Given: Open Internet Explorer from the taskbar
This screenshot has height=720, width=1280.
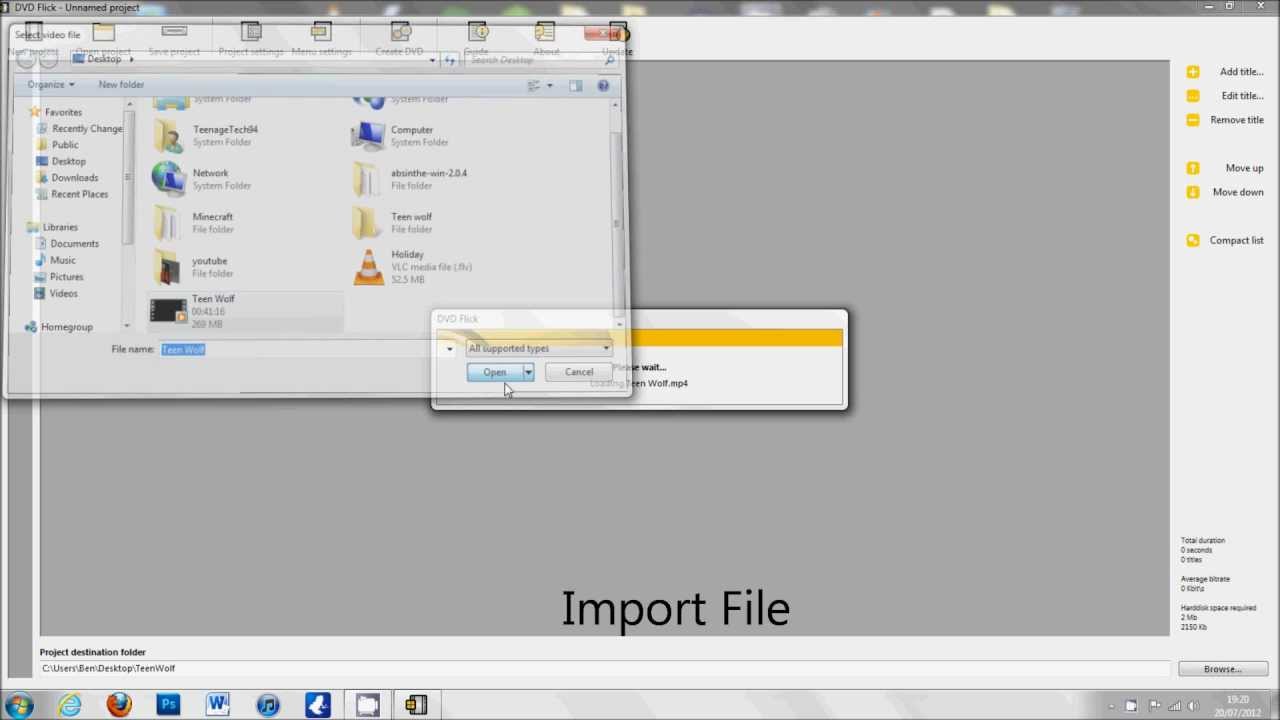Looking at the screenshot, I should [x=69, y=705].
